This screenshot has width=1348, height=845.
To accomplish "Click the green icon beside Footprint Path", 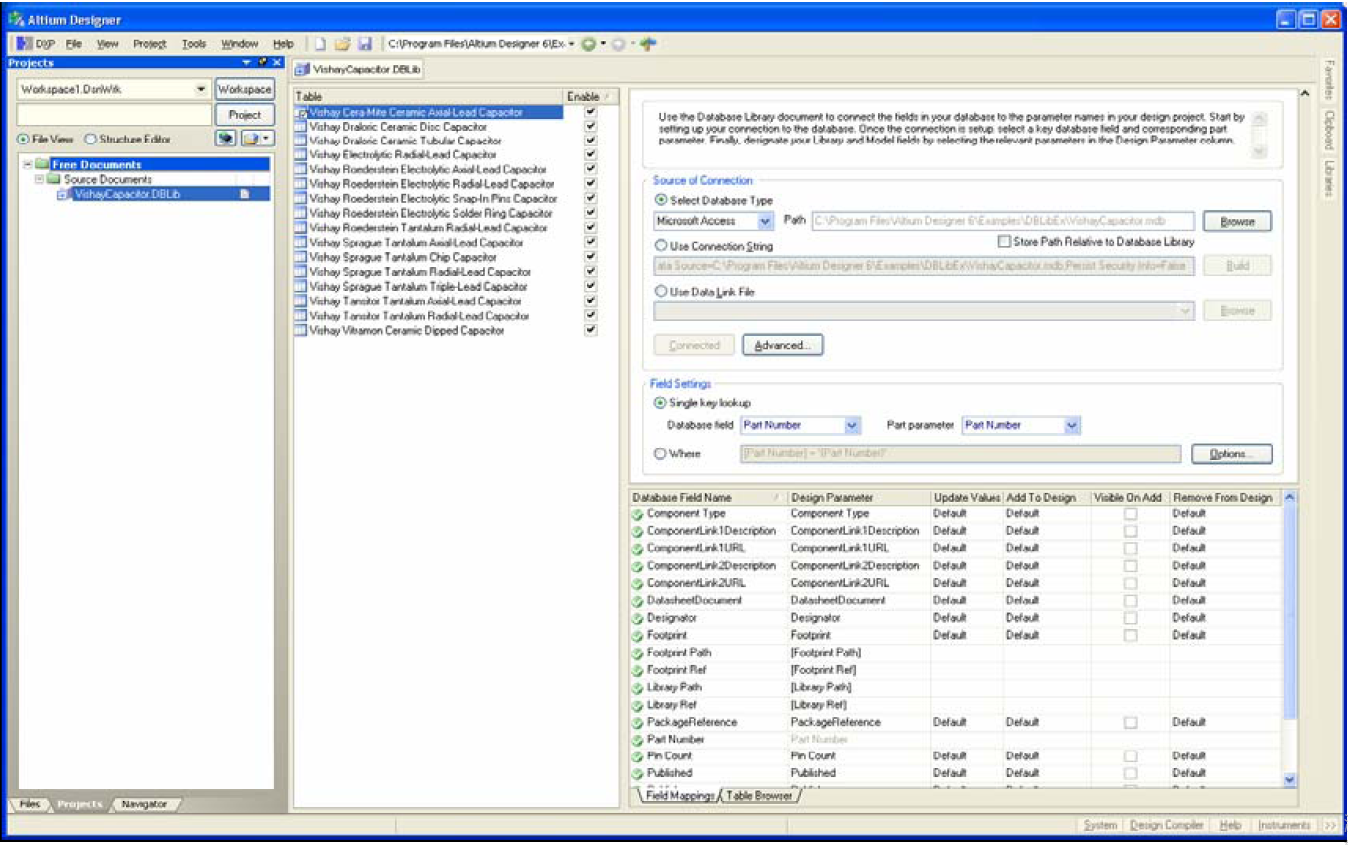I will pos(637,653).
